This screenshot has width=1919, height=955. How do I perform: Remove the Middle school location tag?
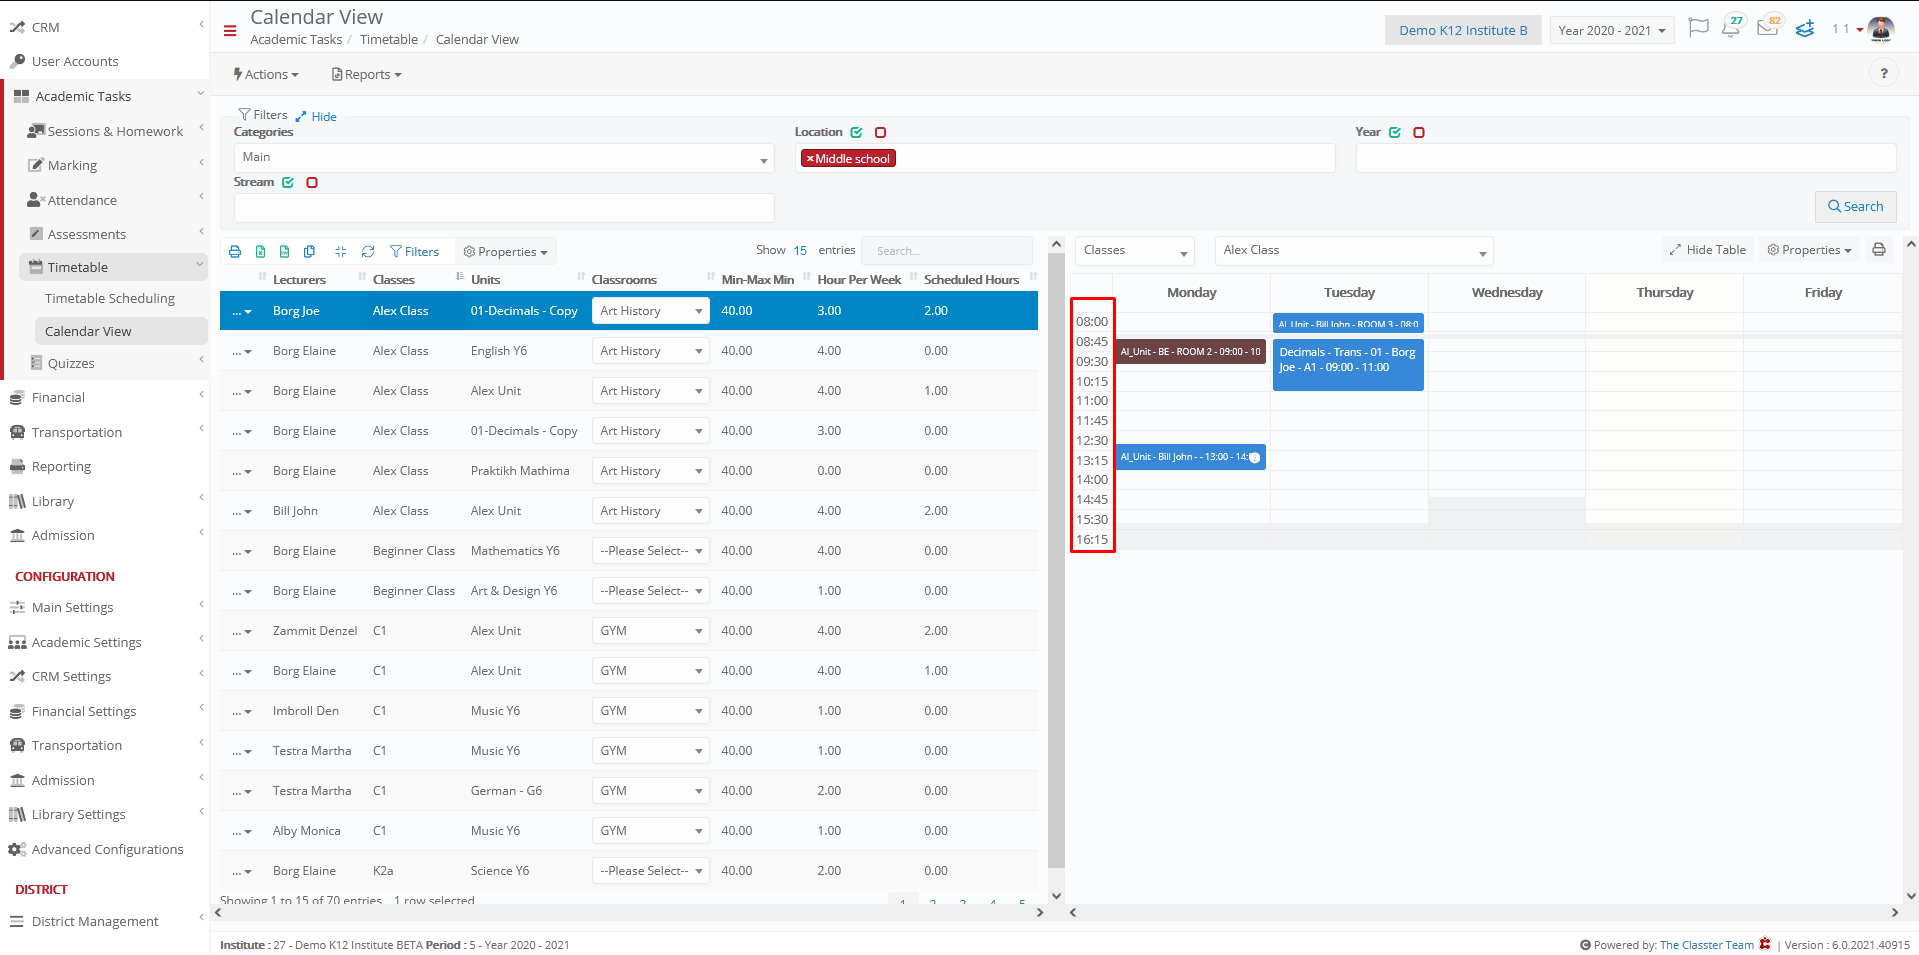coord(810,159)
